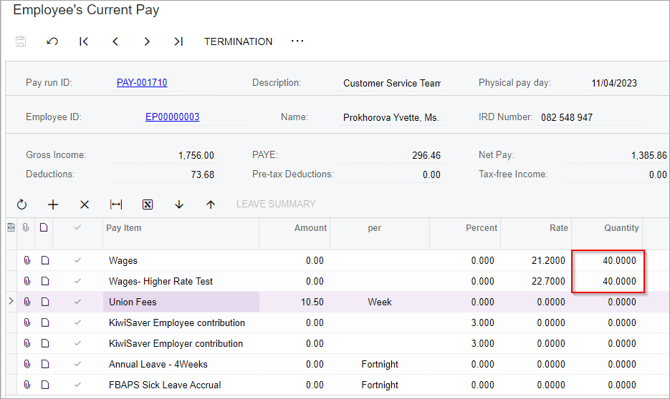Screen dimensions: 670x399
Task: Open the three-dots more actions menu
Action: click(x=297, y=41)
